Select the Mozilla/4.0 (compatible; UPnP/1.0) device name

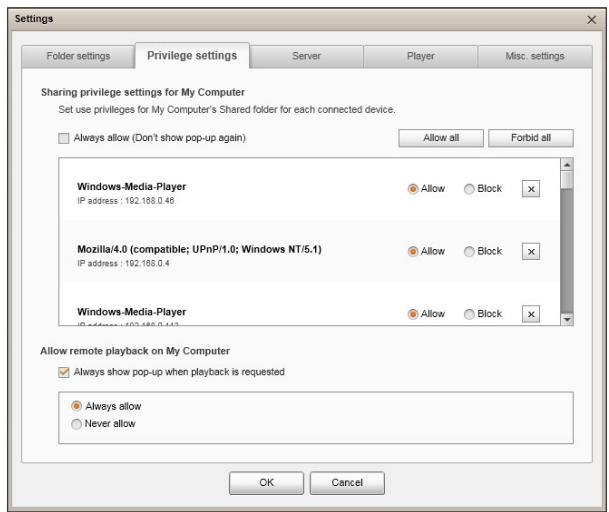[x=199, y=249]
